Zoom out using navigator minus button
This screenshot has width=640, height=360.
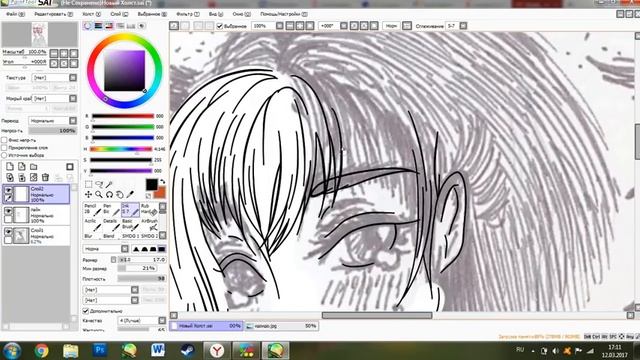tap(54, 53)
